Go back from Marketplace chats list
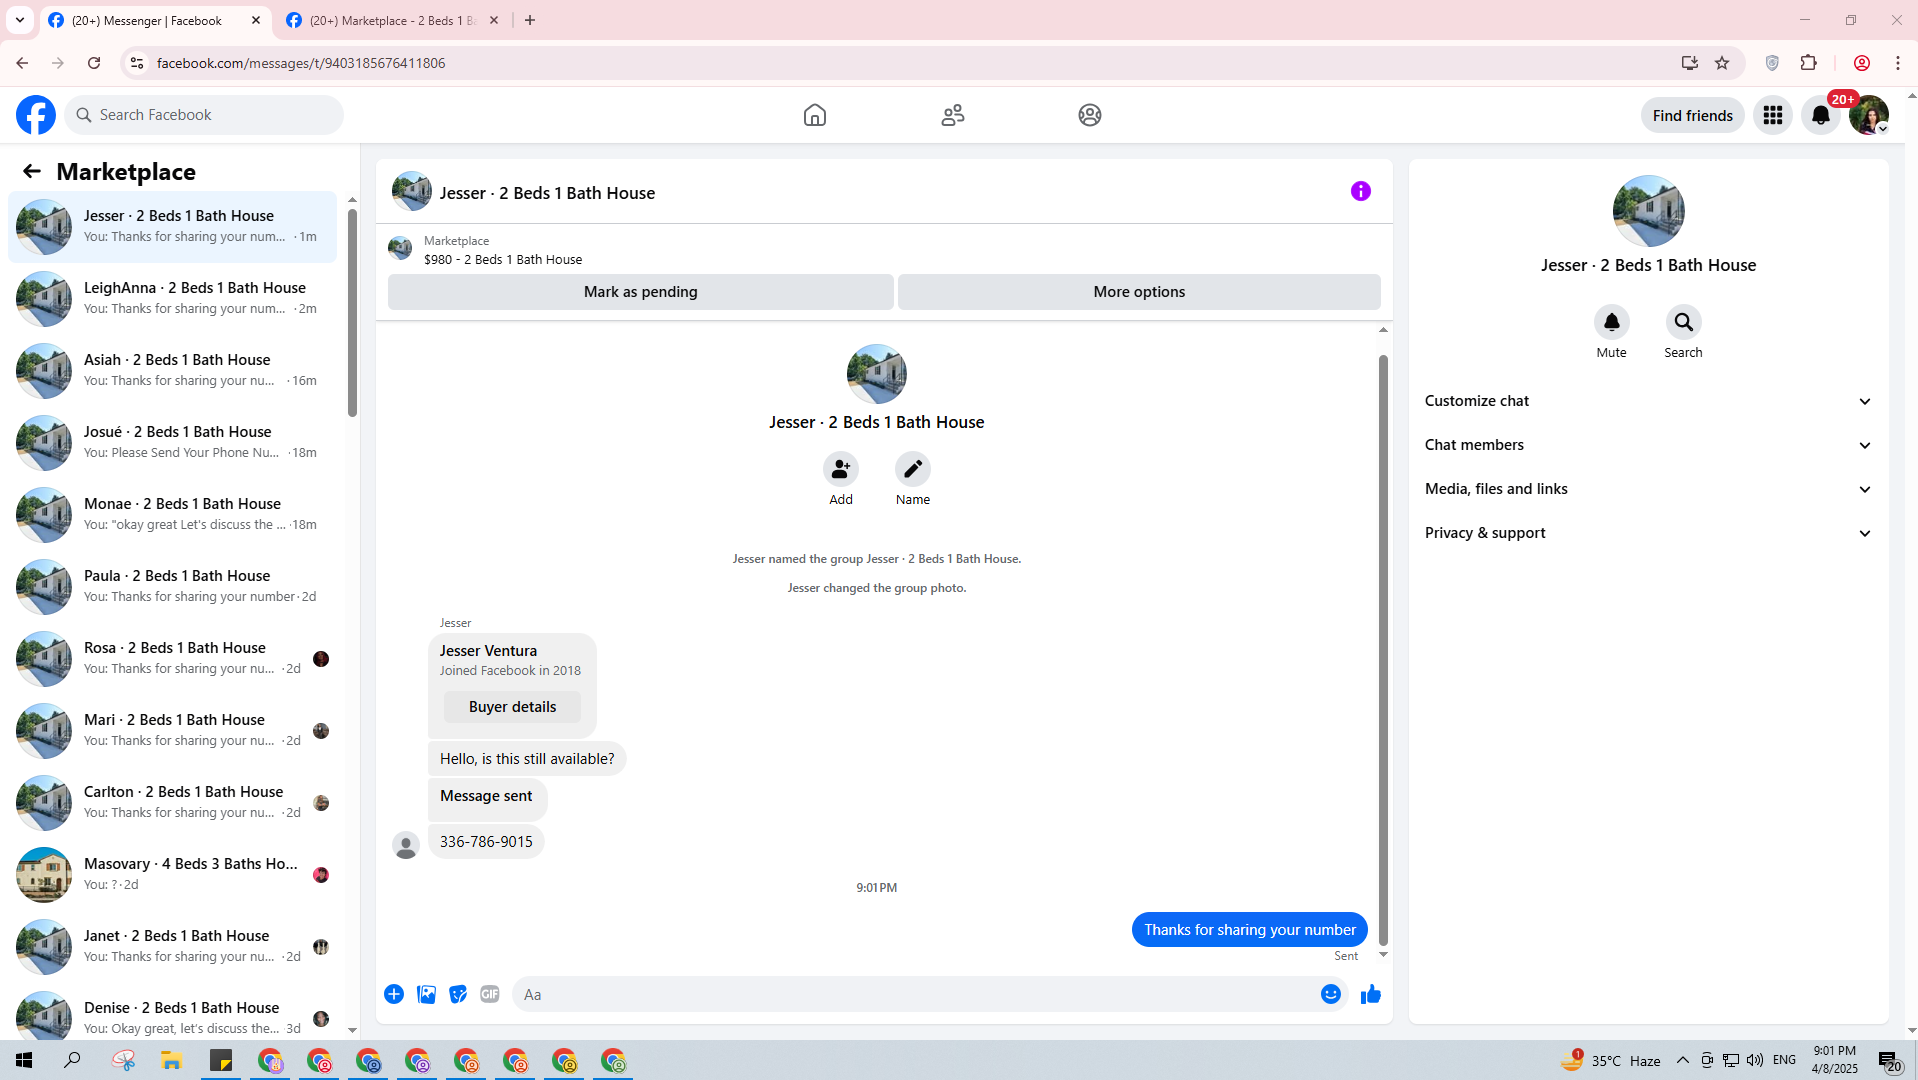 pyautogui.click(x=32, y=171)
